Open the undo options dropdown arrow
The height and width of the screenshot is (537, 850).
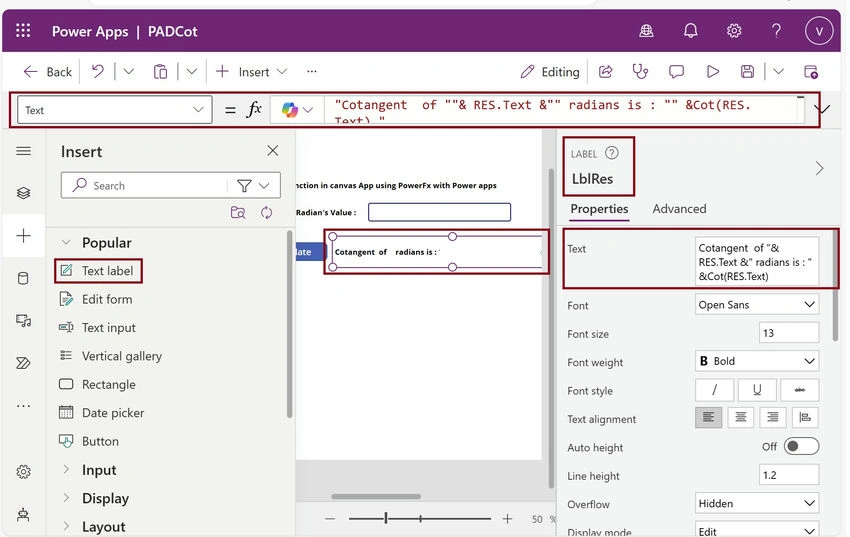pyautogui.click(x=128, y=72)
